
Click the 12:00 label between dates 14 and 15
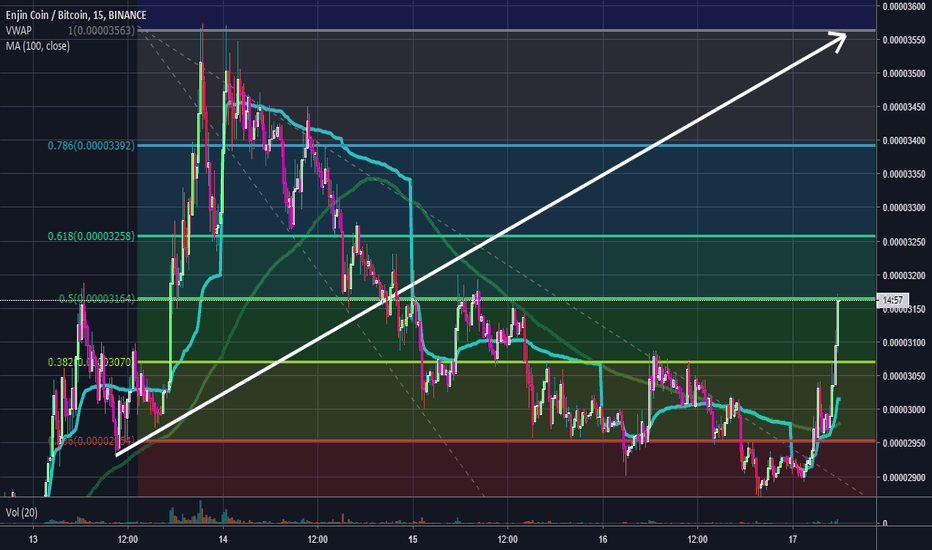(x=317, y=540)
